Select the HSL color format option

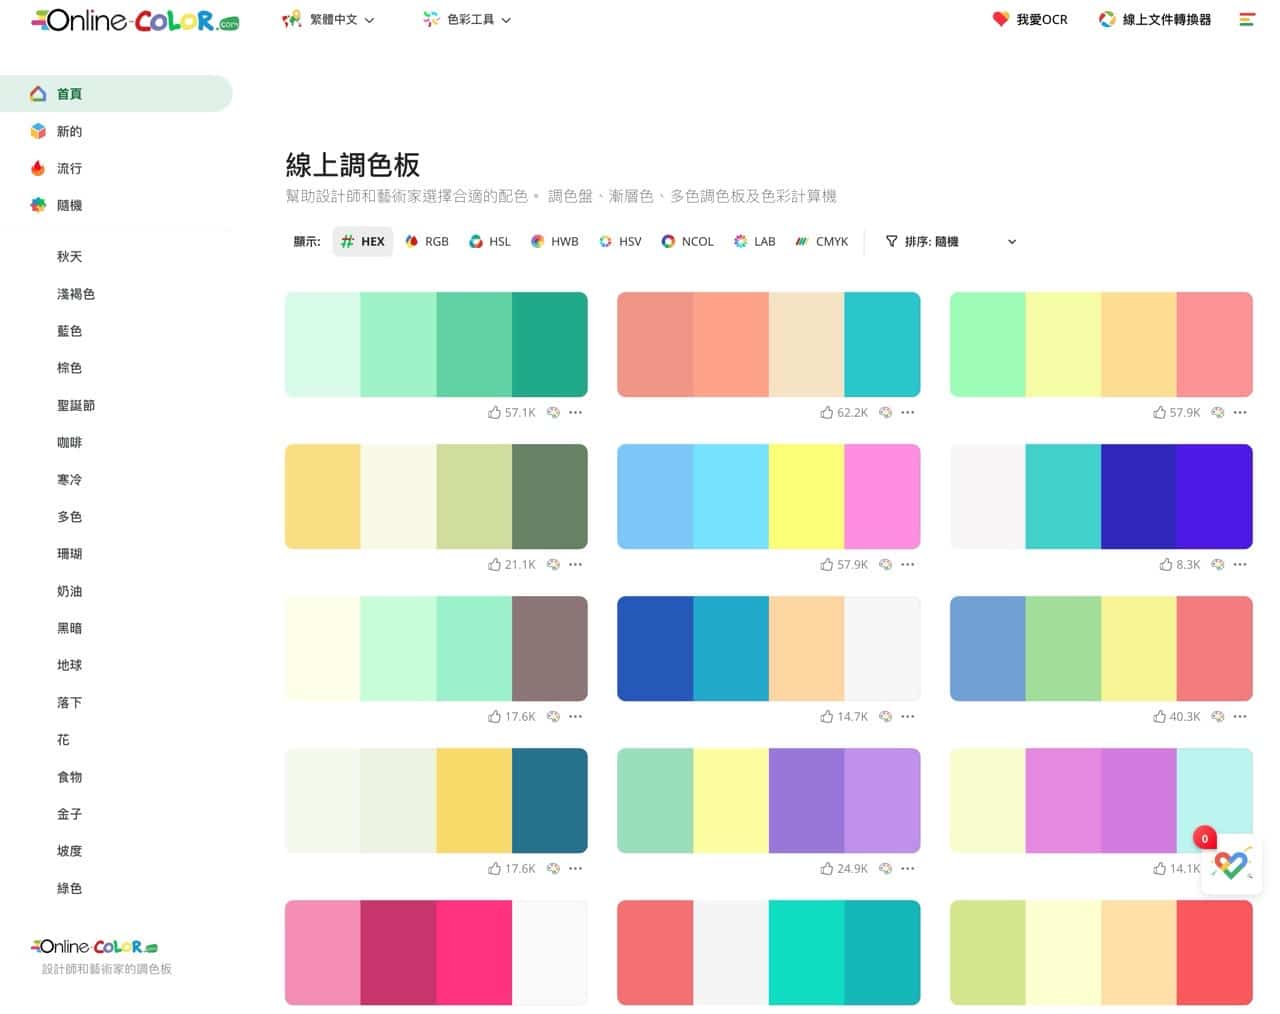pyautogui.click(x=490, y=241)
